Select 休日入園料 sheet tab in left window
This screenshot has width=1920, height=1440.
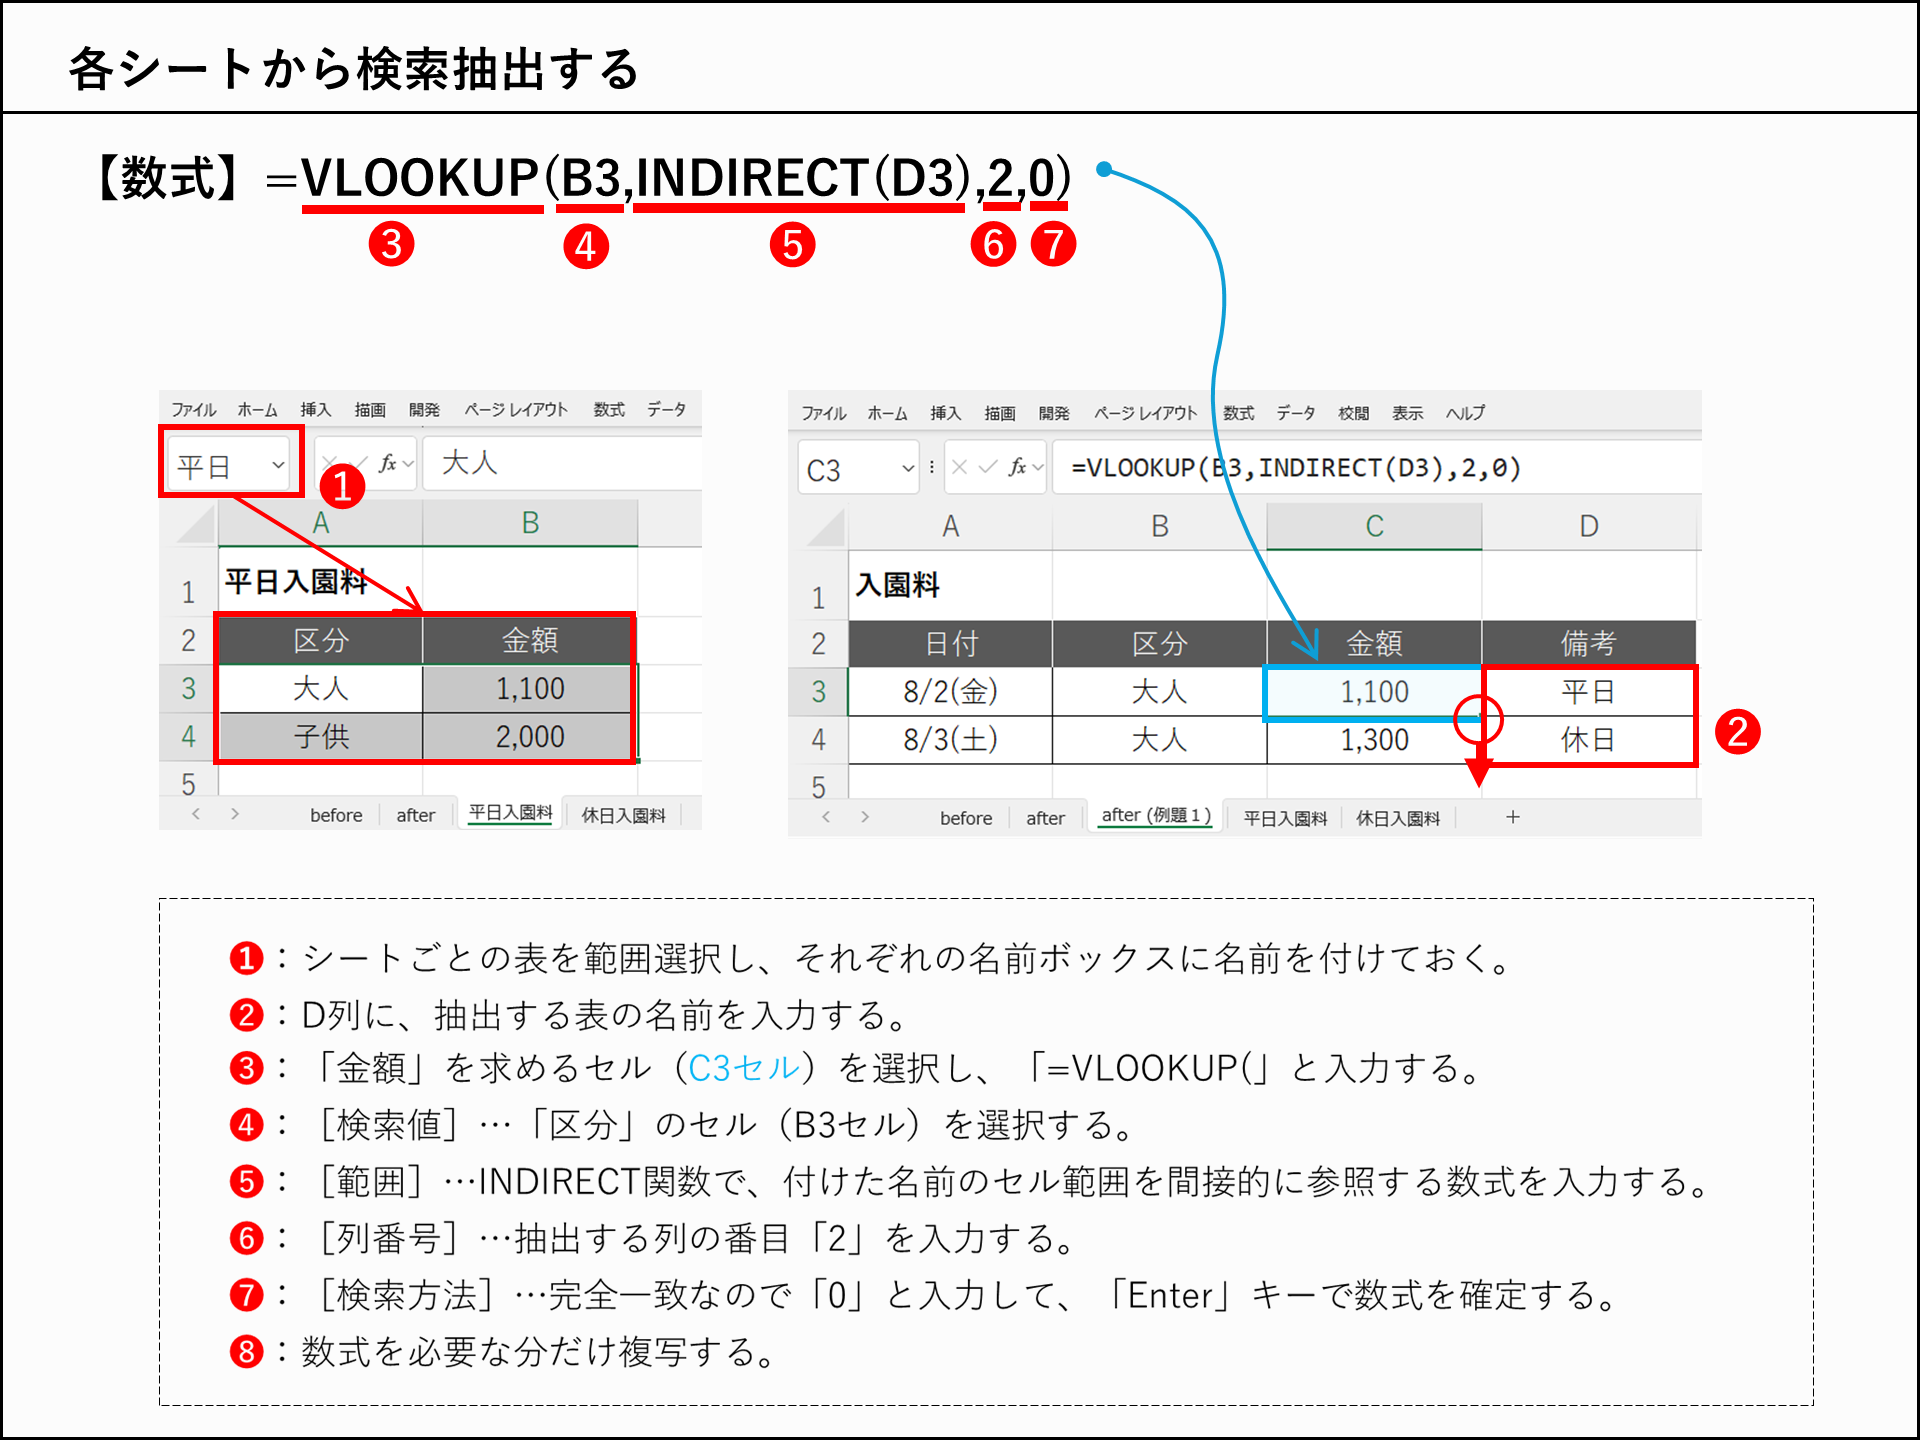click(x=623, y=815)
